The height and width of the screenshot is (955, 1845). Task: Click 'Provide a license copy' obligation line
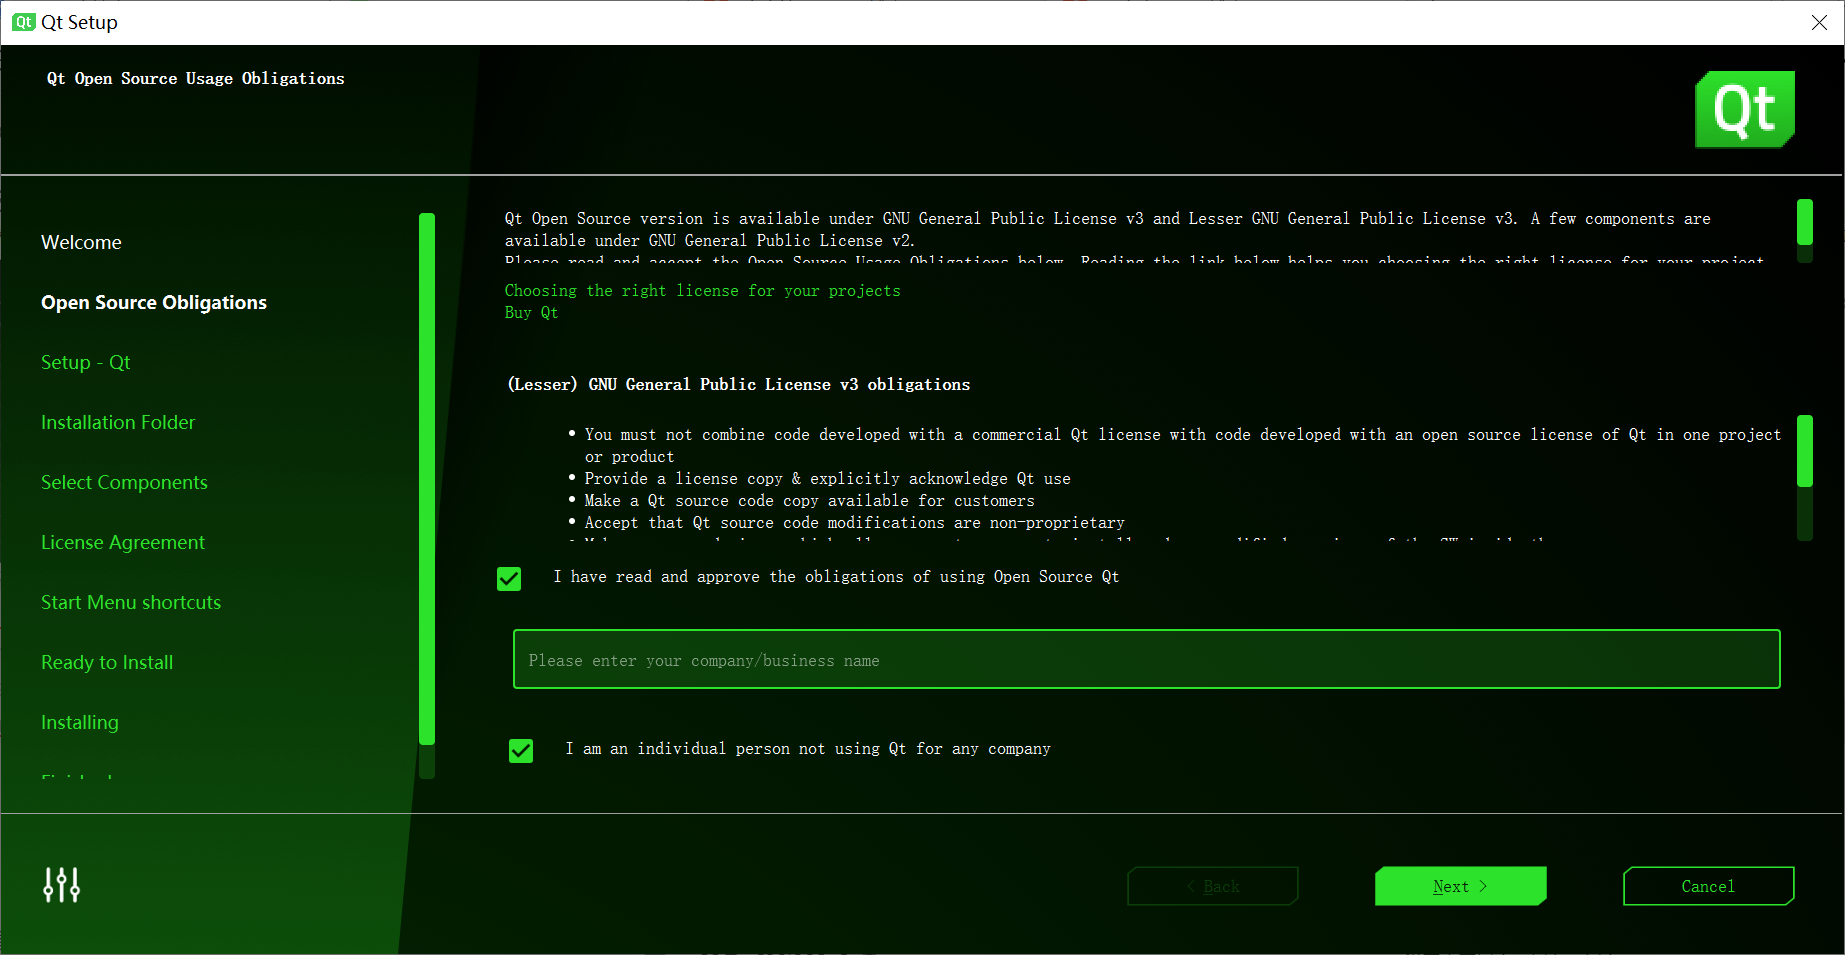(x=827, y=479)
